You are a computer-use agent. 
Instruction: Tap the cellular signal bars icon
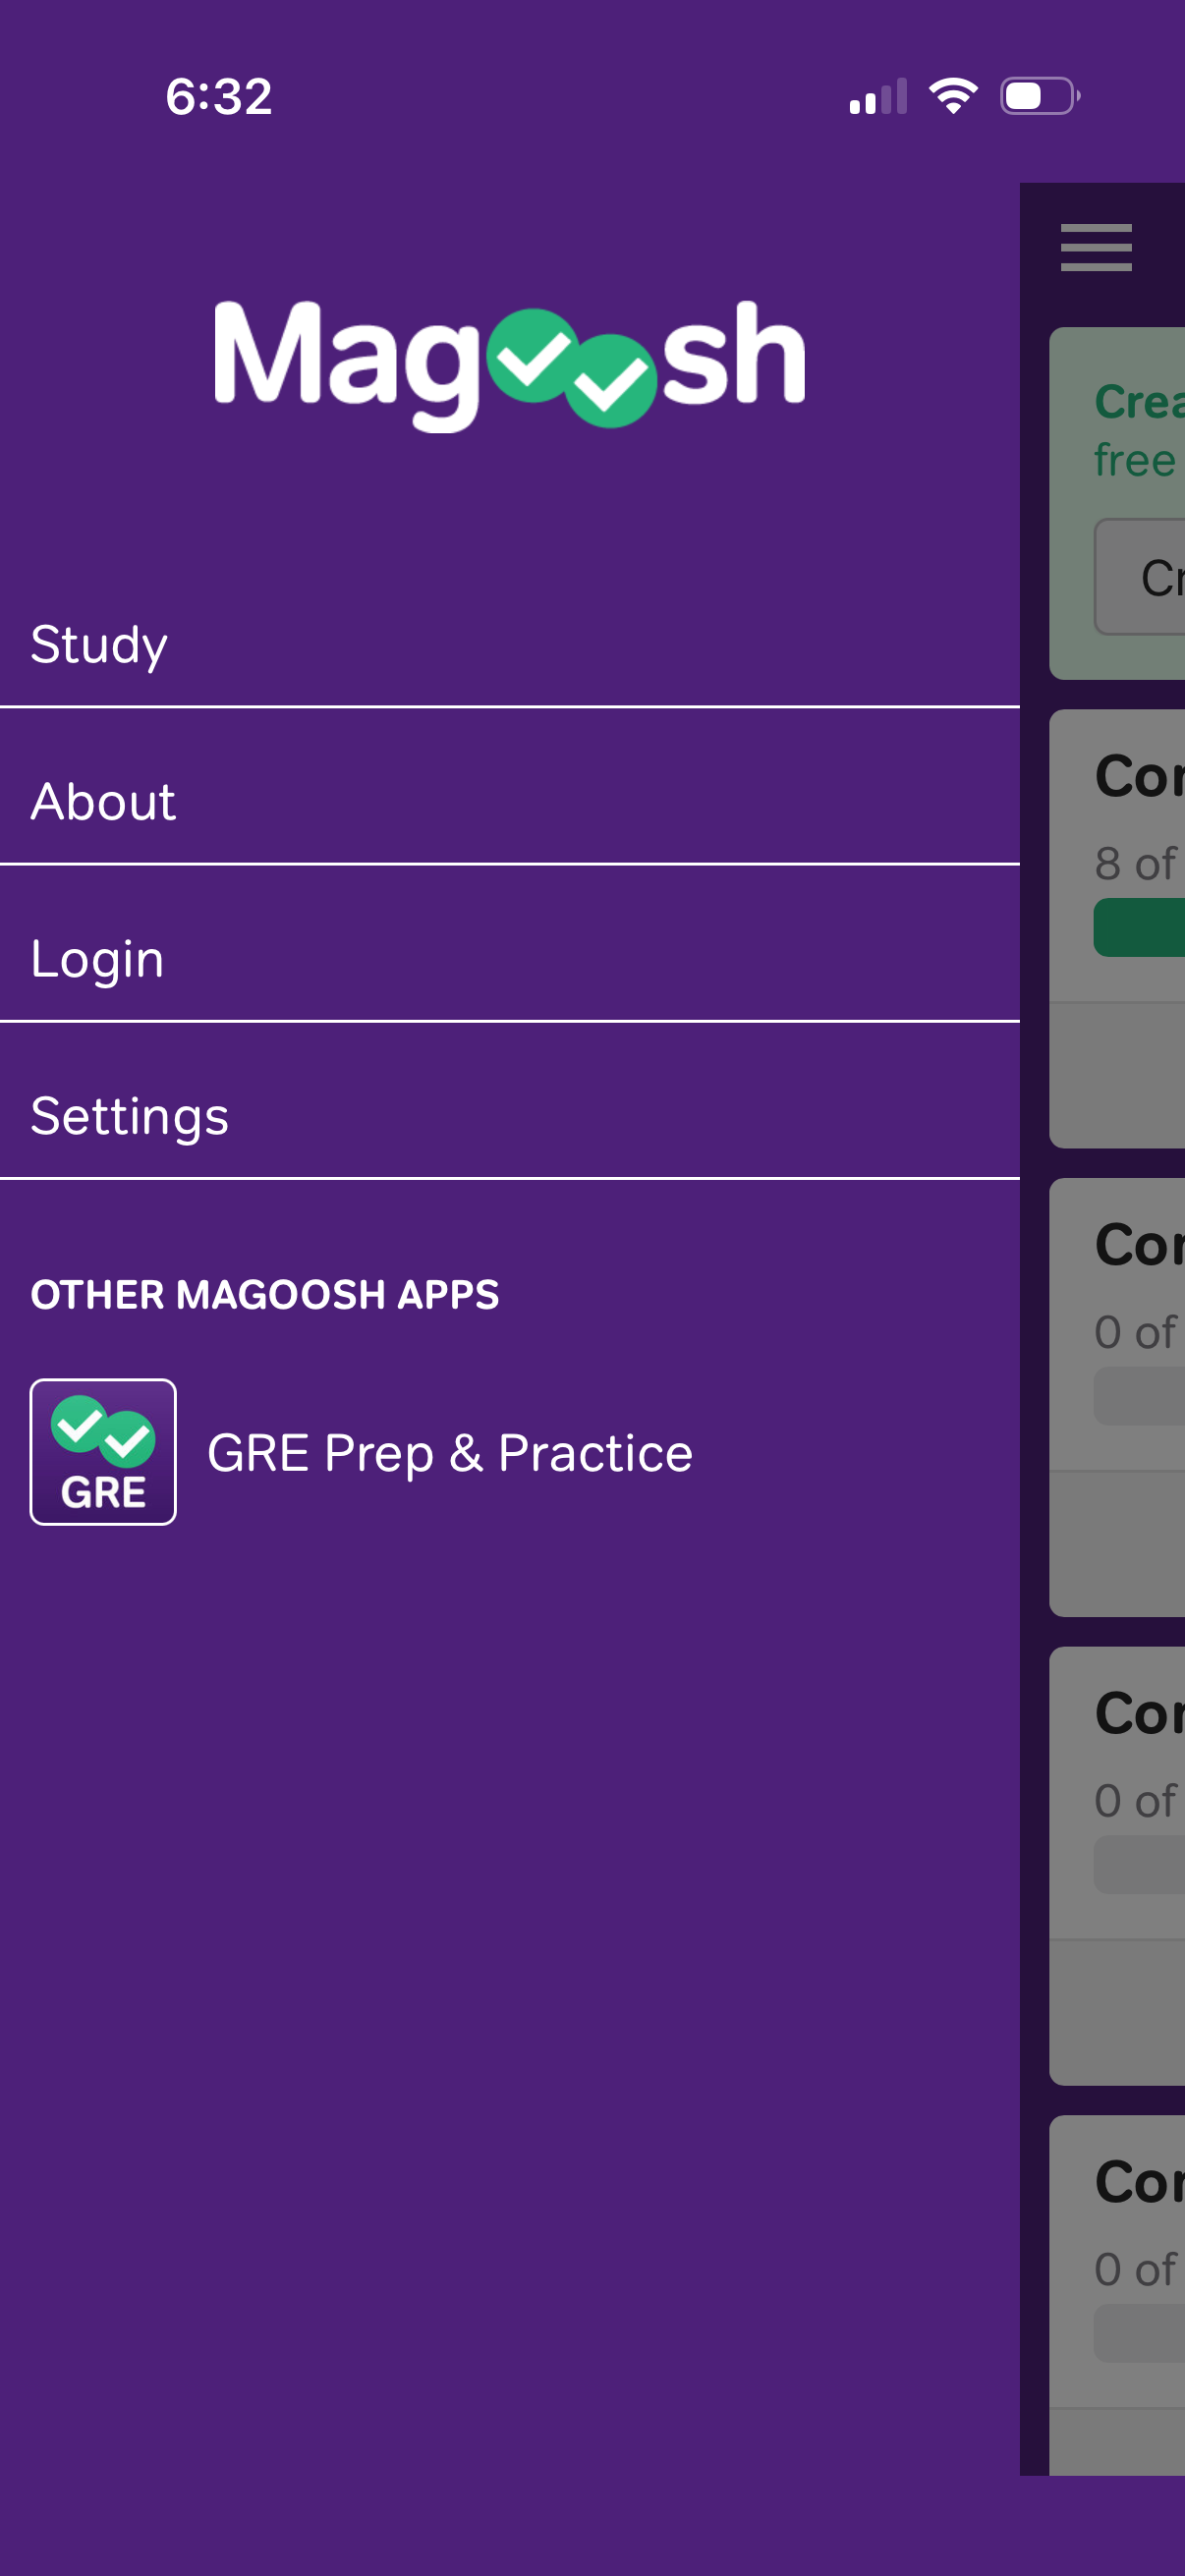pyautogui.click(x=878, y=97)
